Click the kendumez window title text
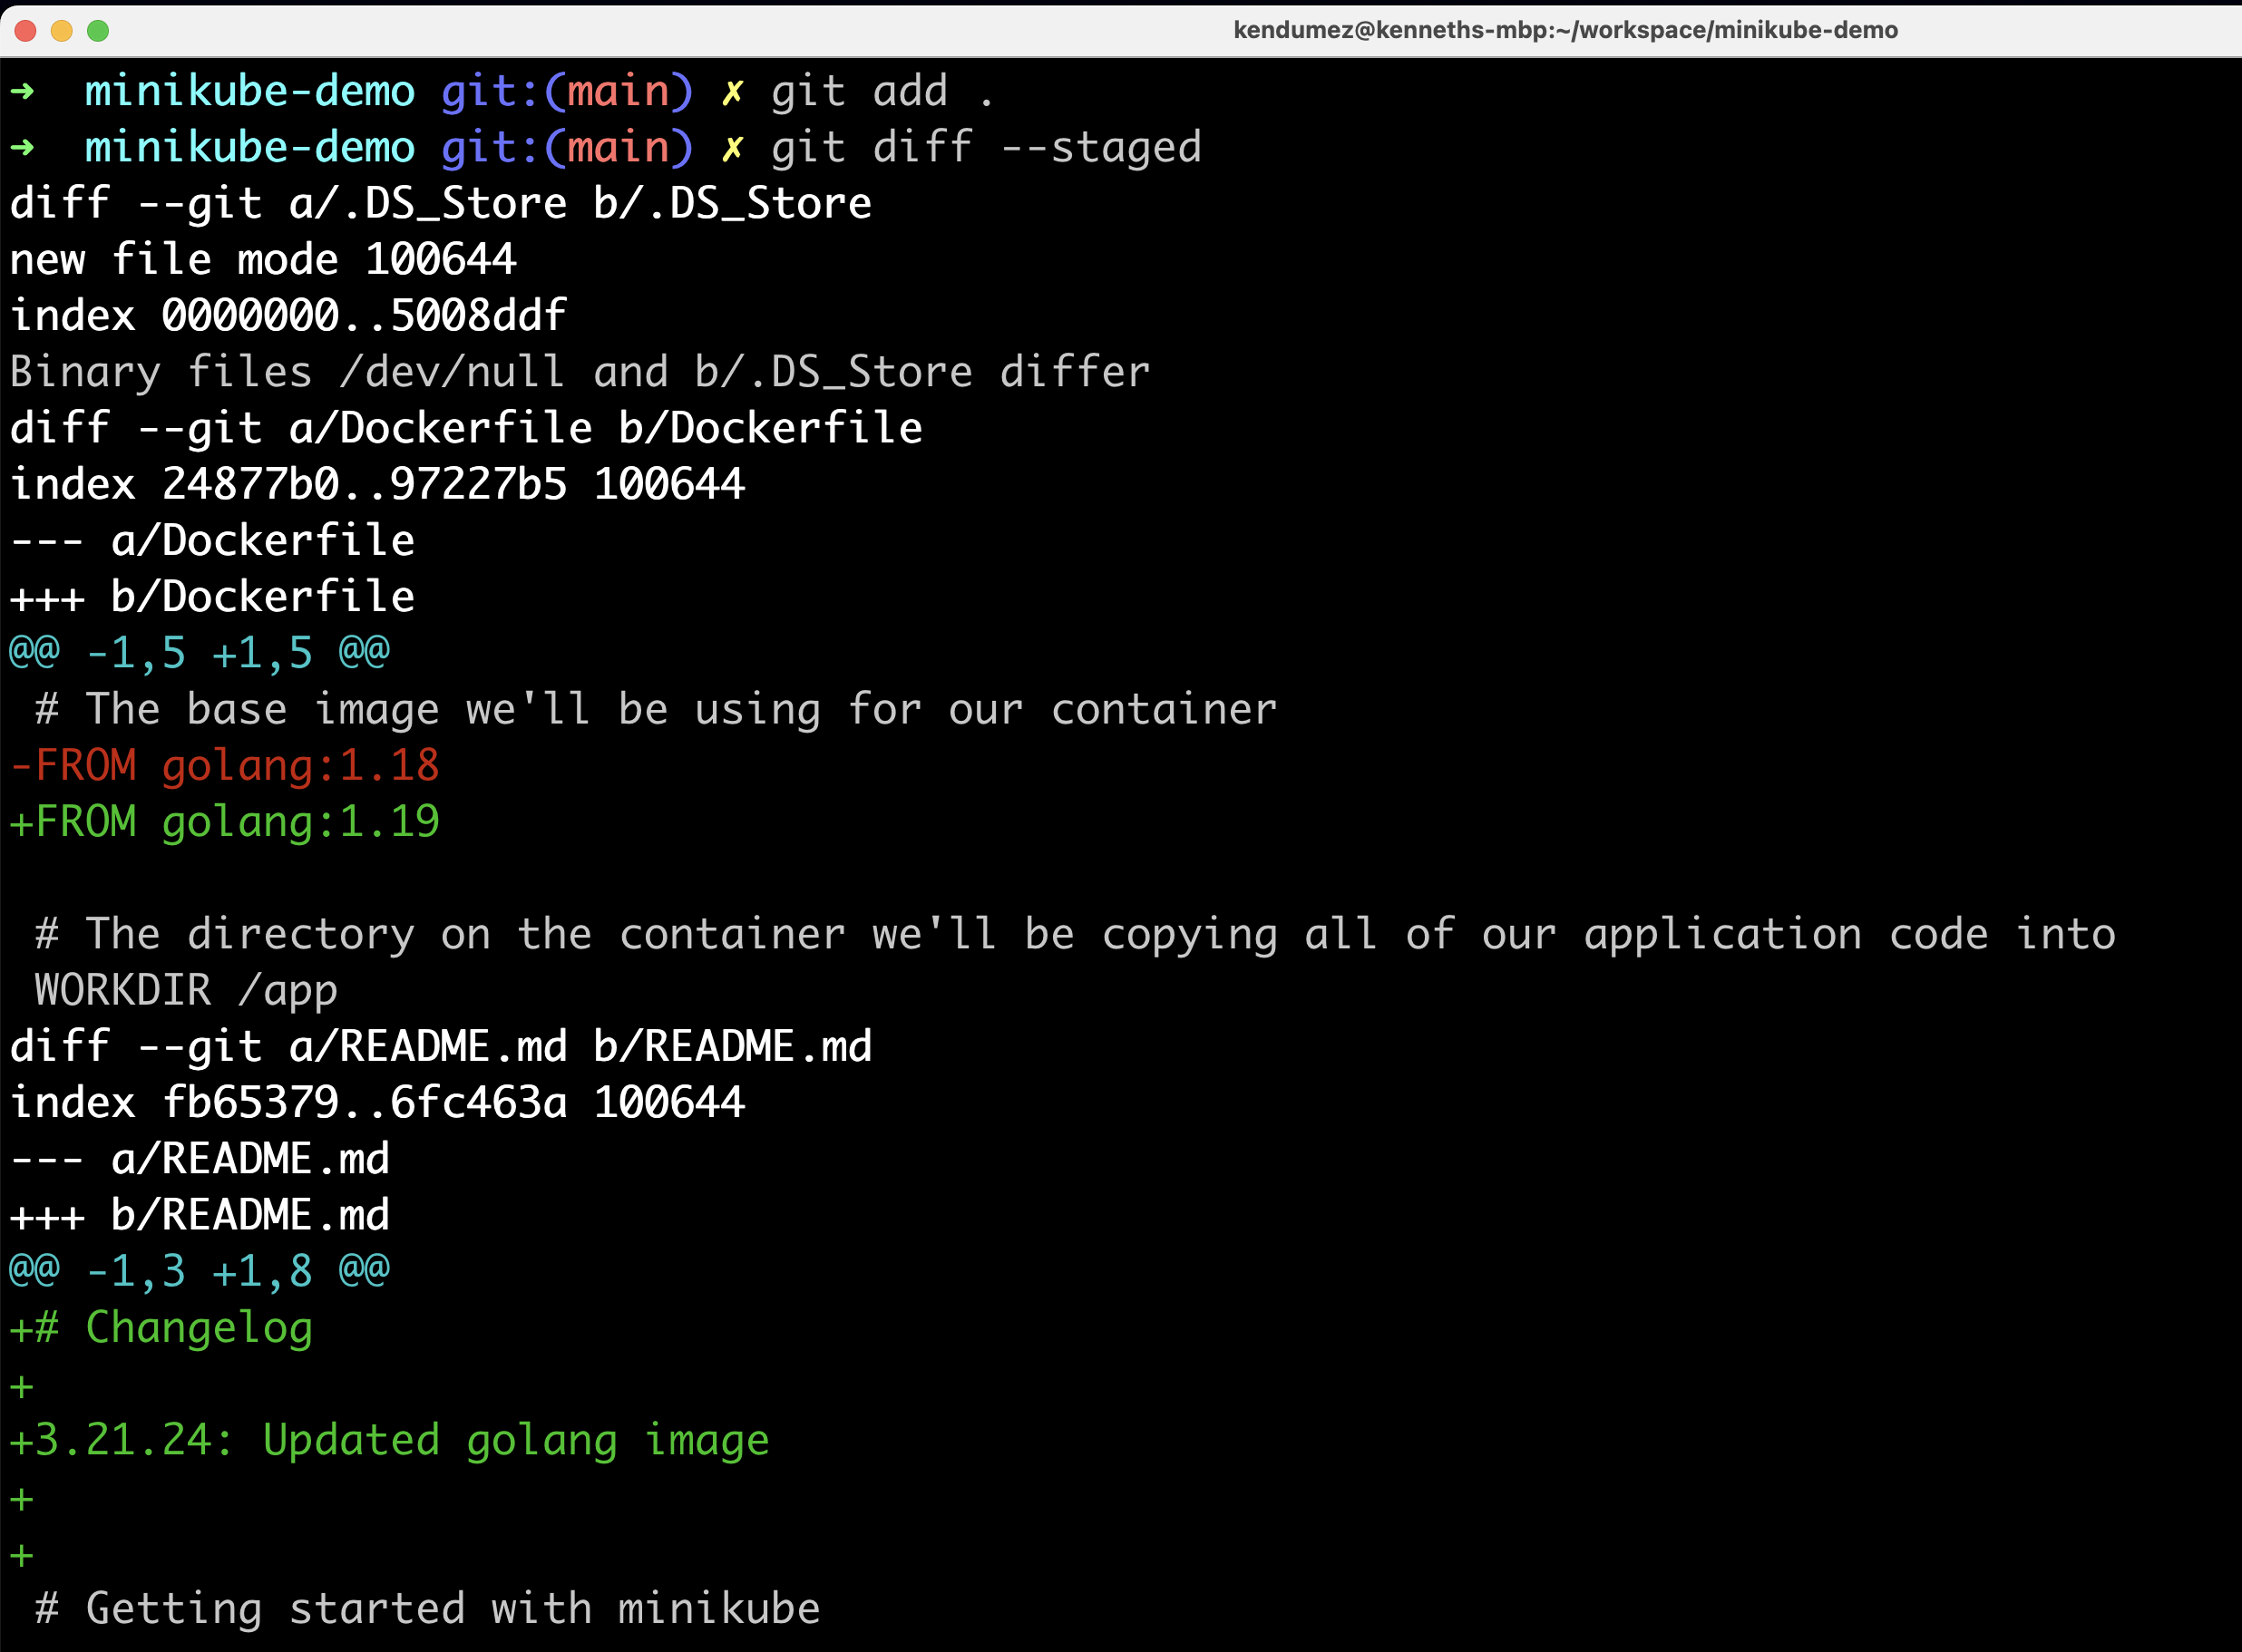 pyautogui.click(x=1566, y=30)
